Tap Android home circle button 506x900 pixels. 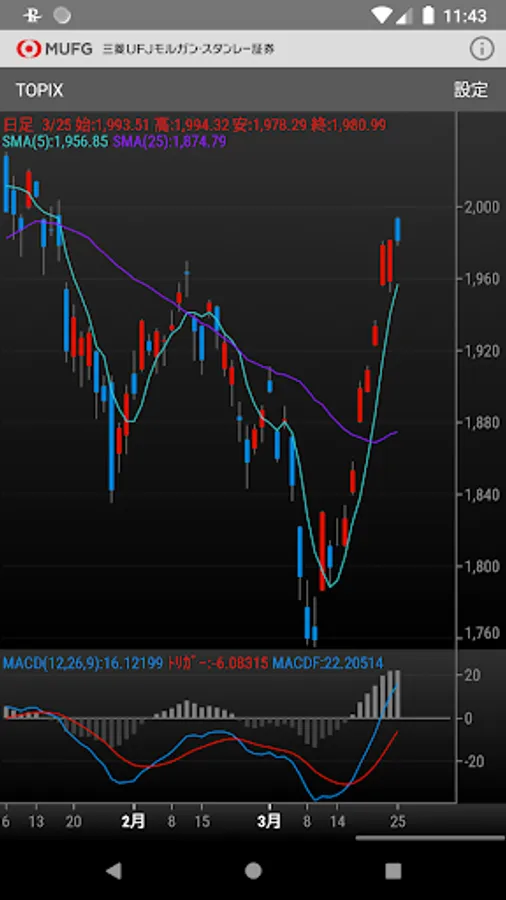click(253, 871)
